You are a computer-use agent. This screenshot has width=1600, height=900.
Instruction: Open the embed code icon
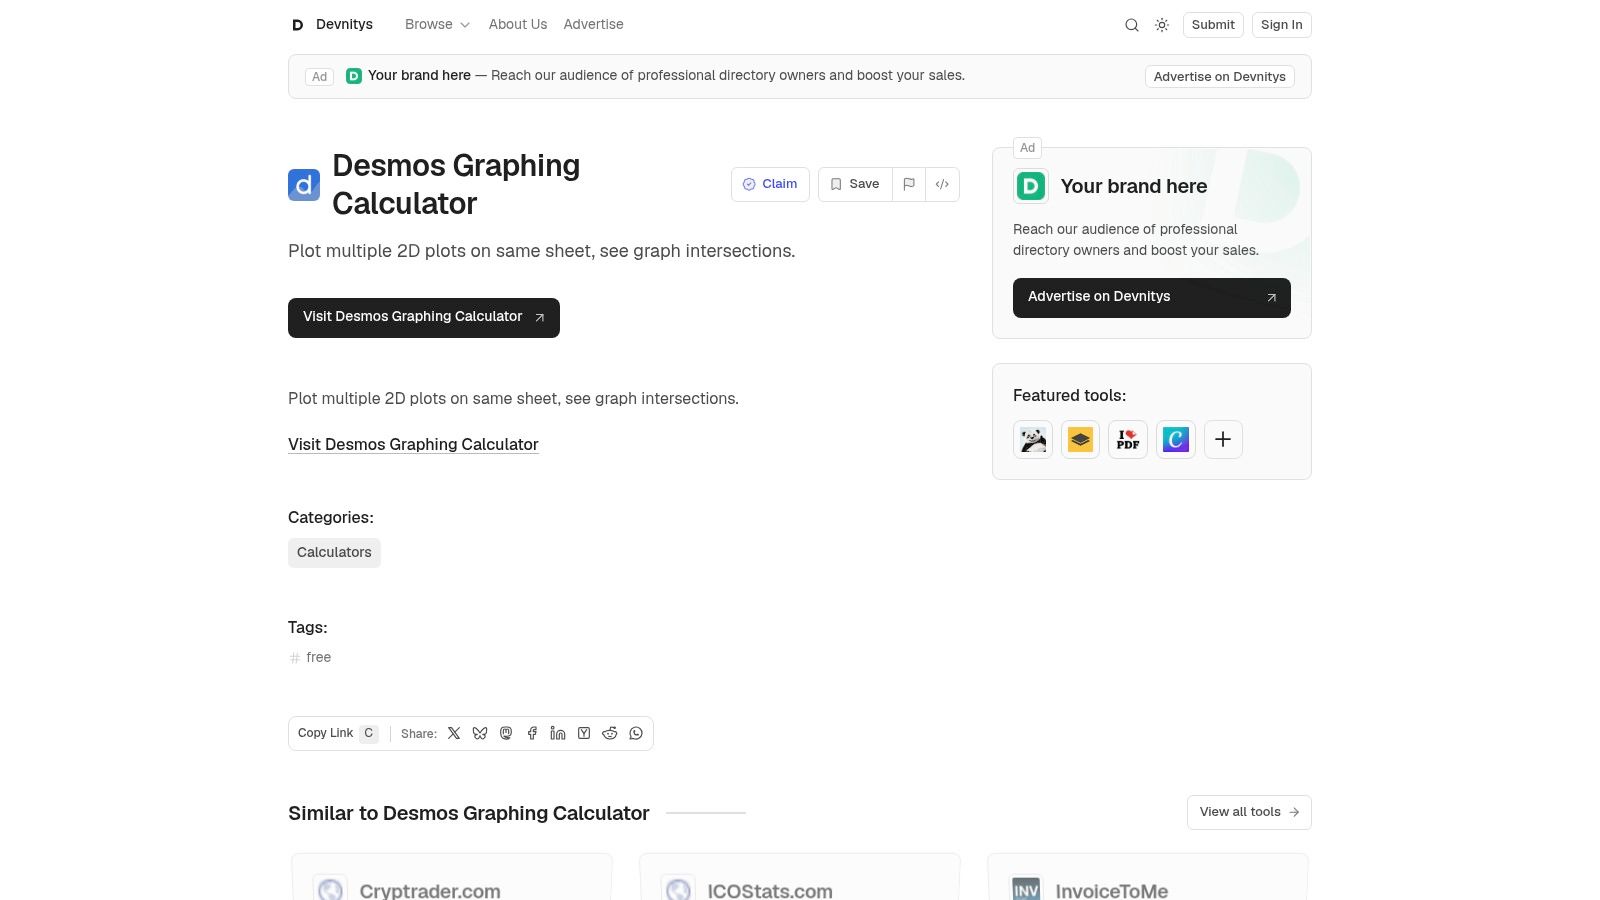tap(942, 184)
